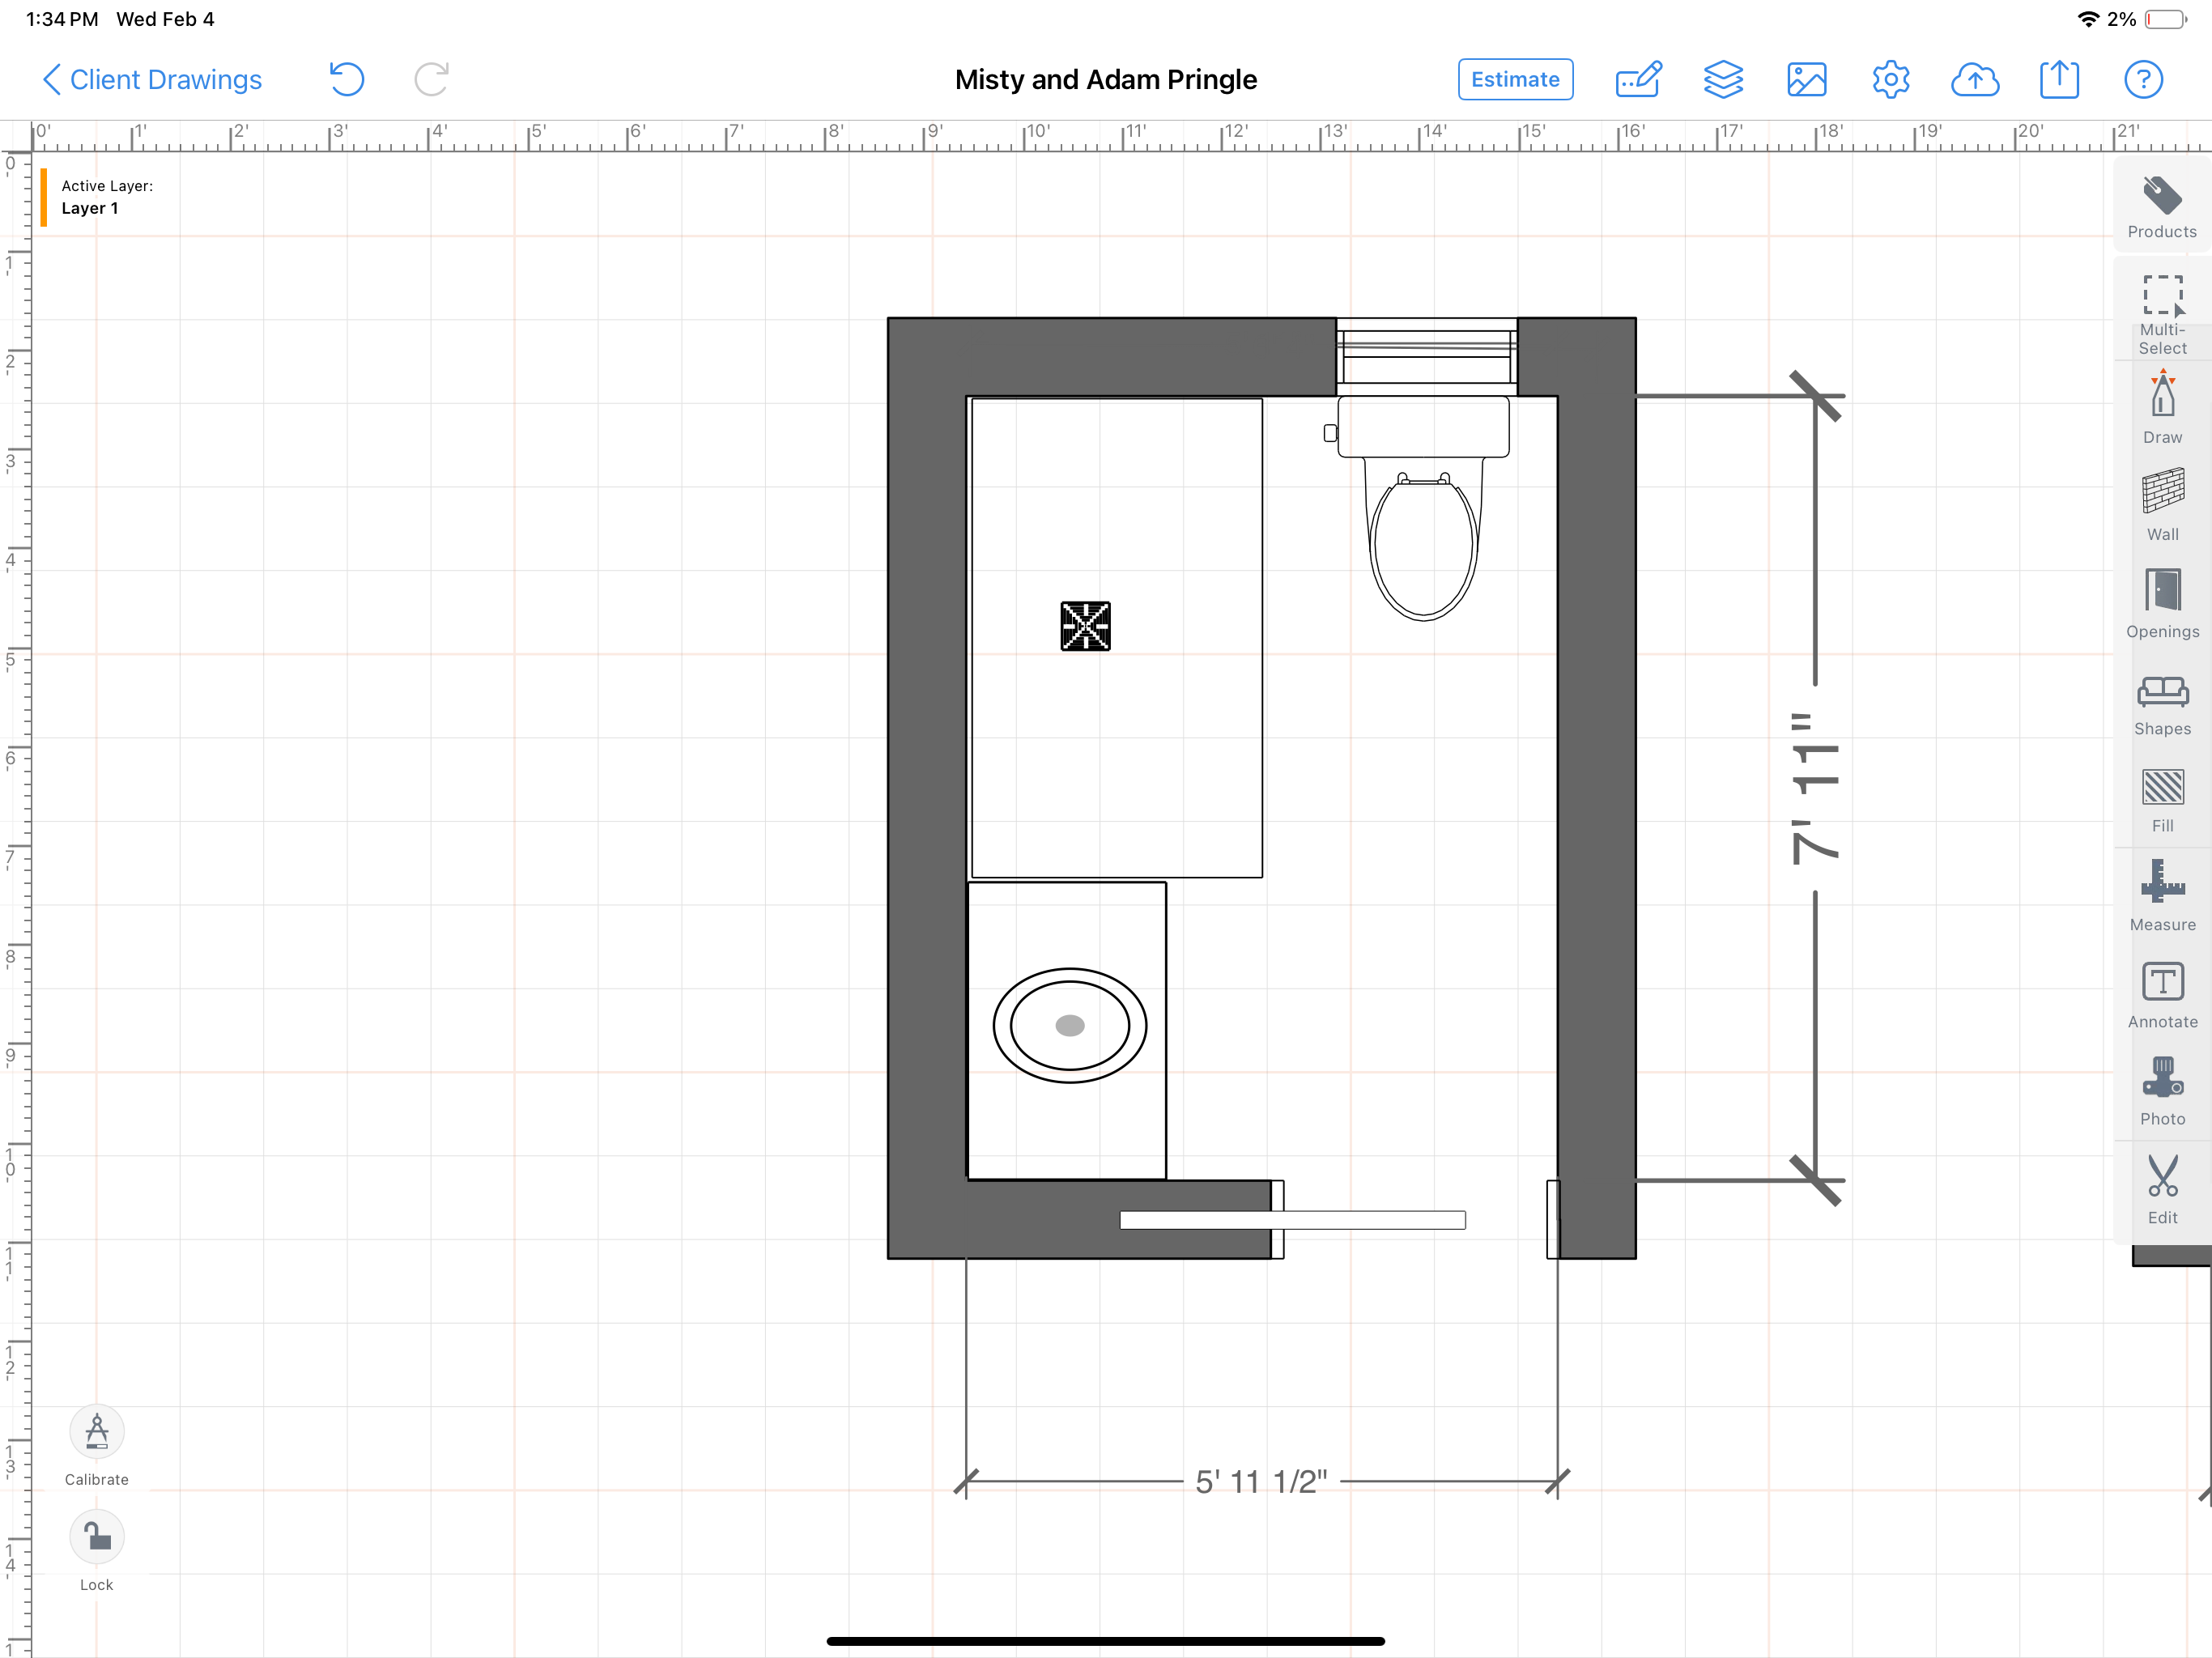Open the settings gear menu
This screenshot has width=2212, height=1658.
click(x=1890, y=80)
